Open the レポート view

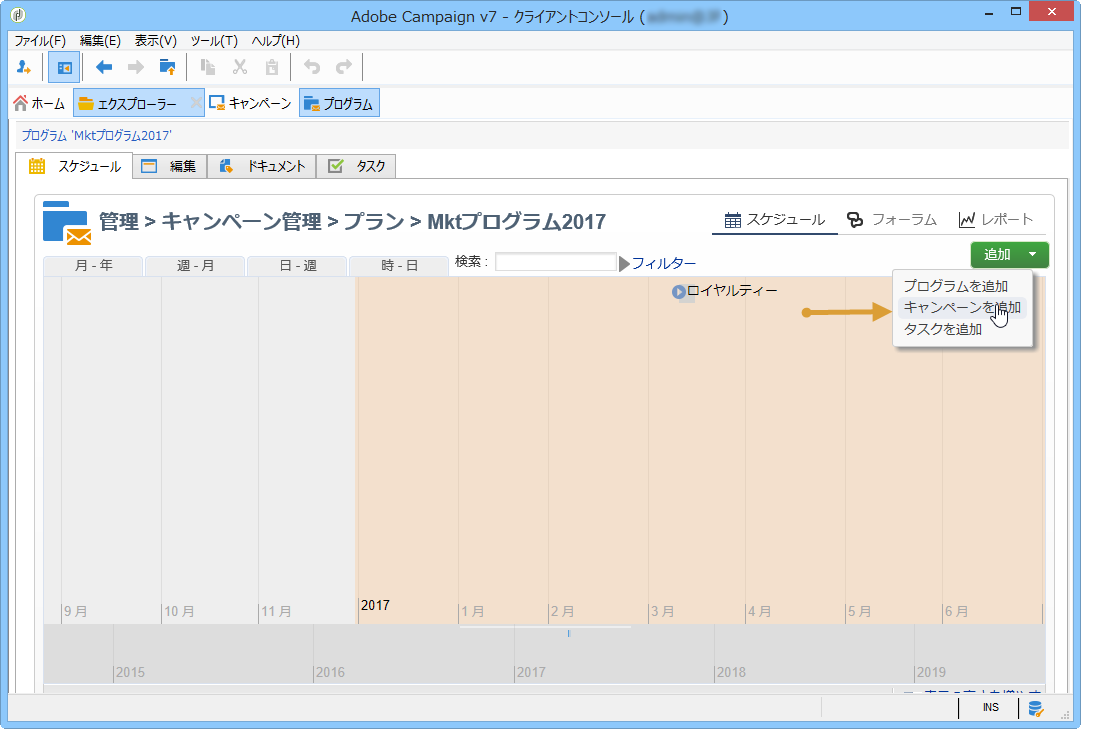pyautogui.click(x=996, y=220)
